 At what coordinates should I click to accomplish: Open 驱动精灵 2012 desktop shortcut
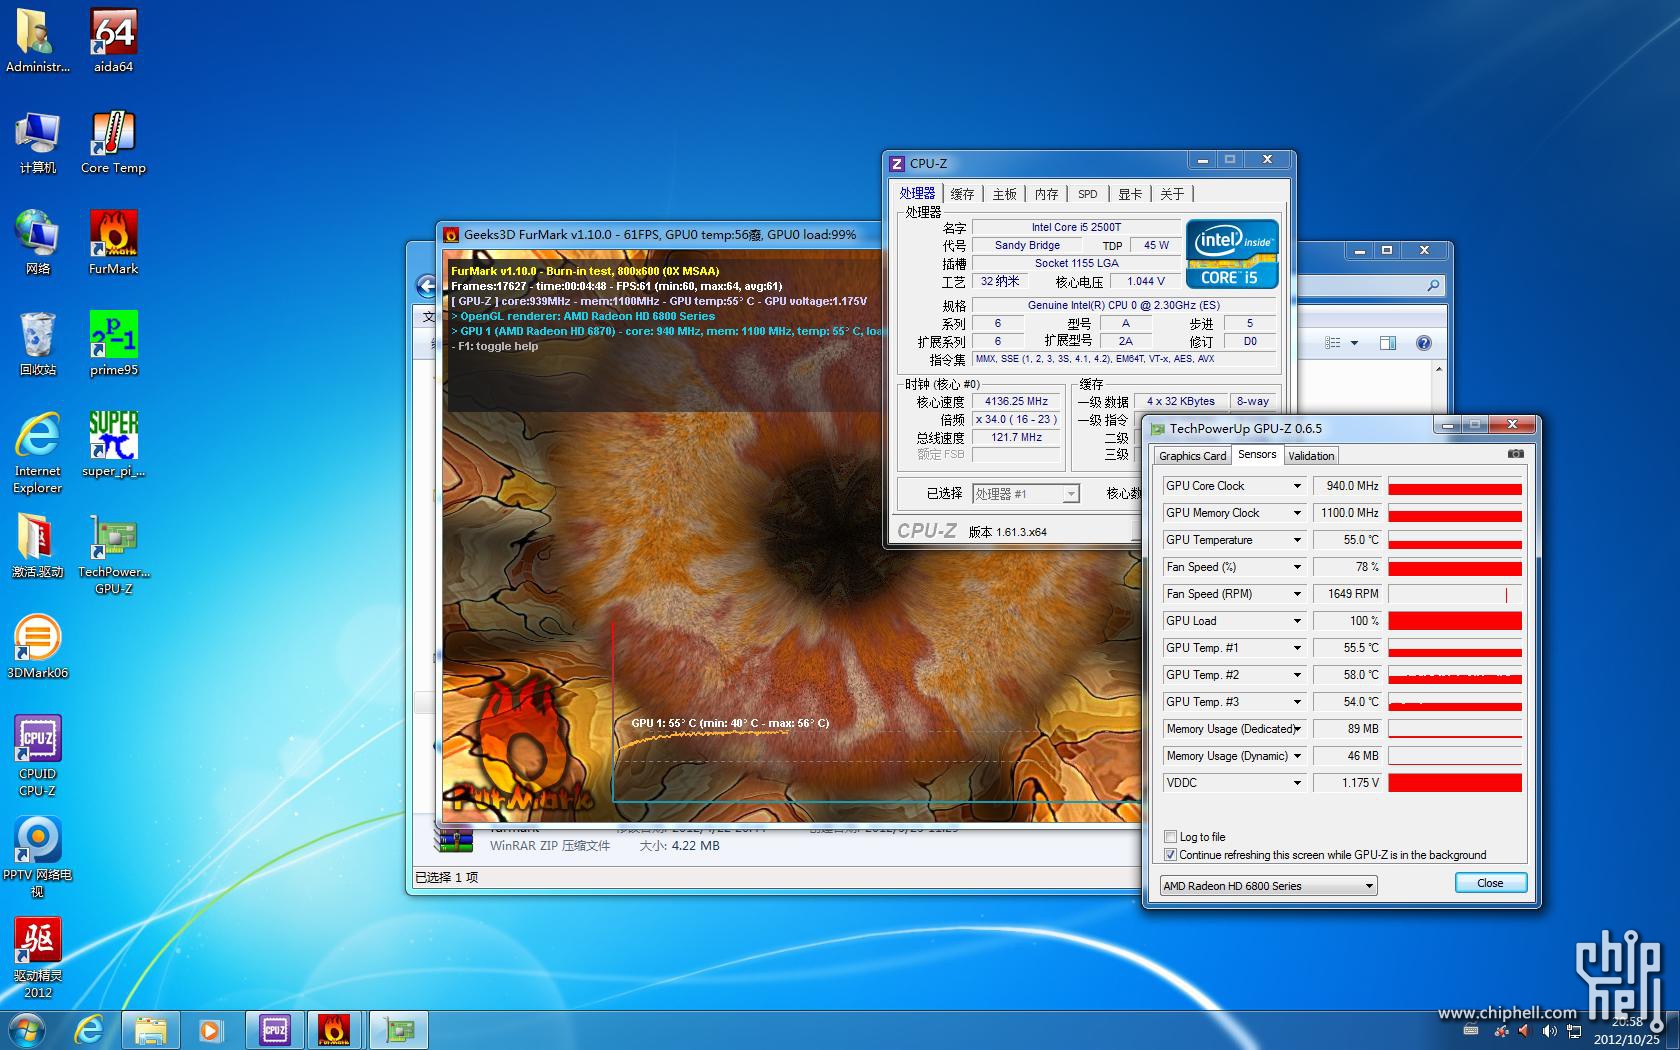pyautogui.click(x=38, y=957)
